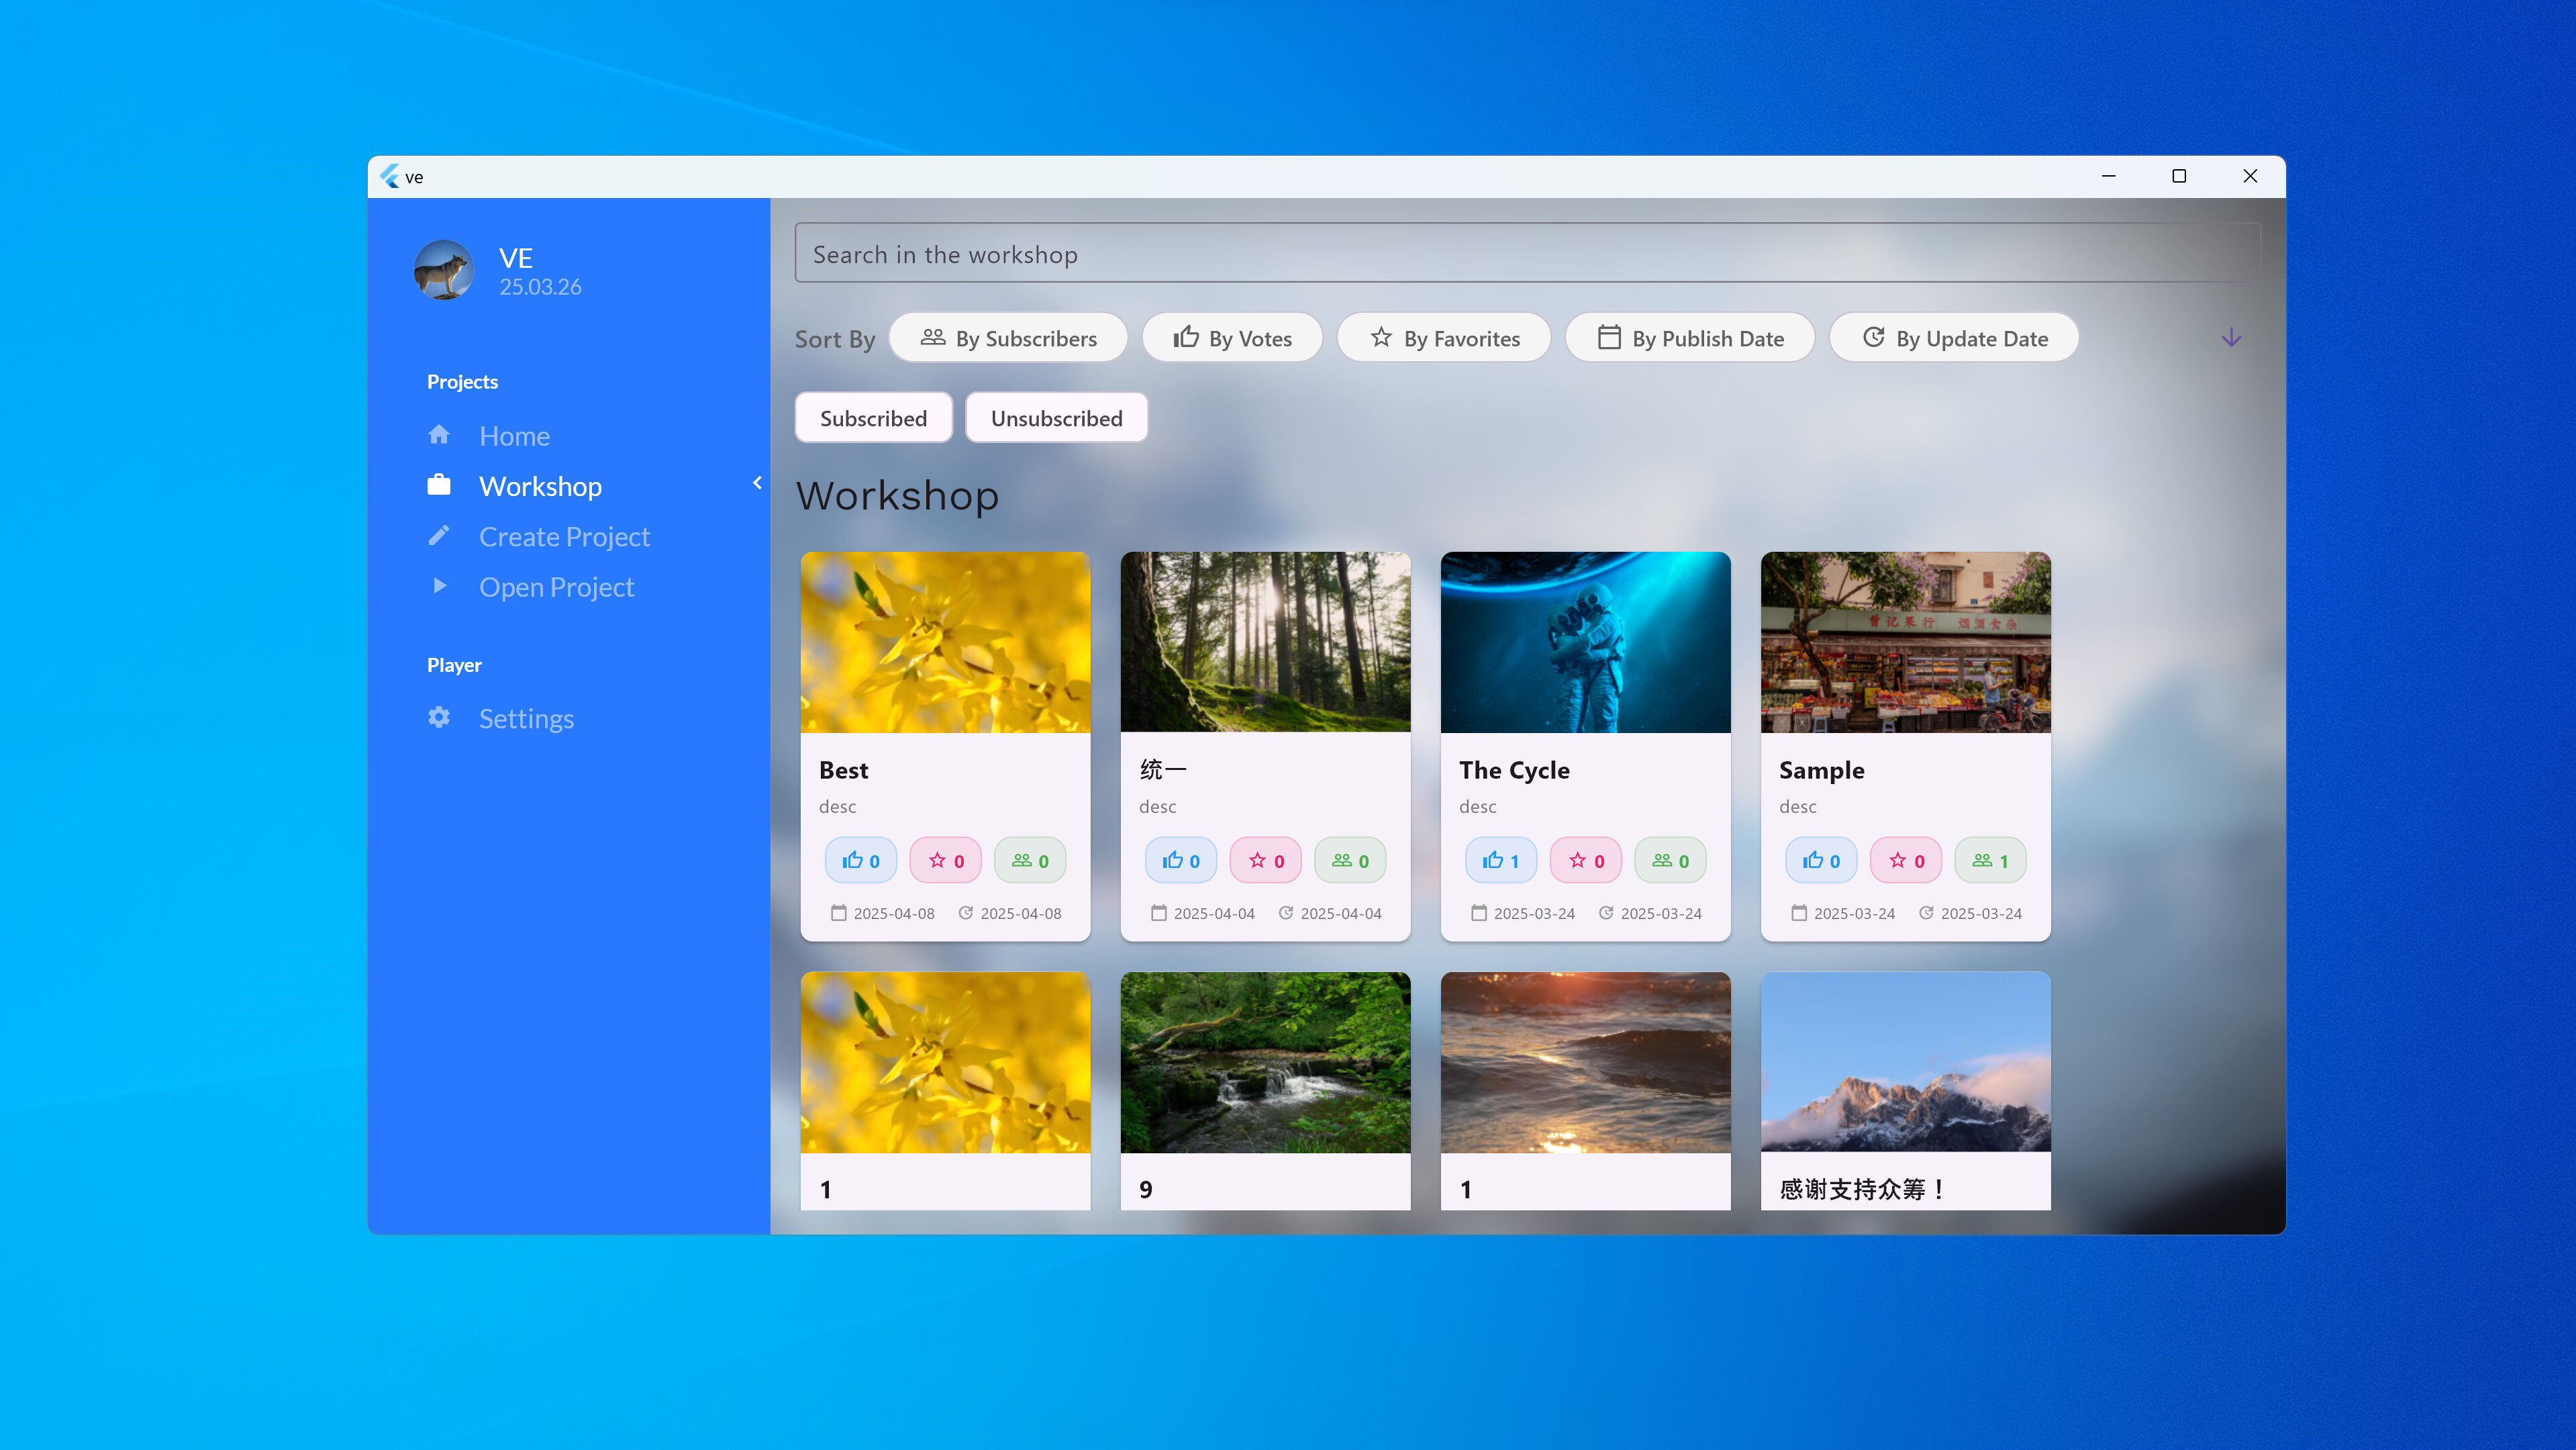Open Settings via the gear icon

(439, 717)
